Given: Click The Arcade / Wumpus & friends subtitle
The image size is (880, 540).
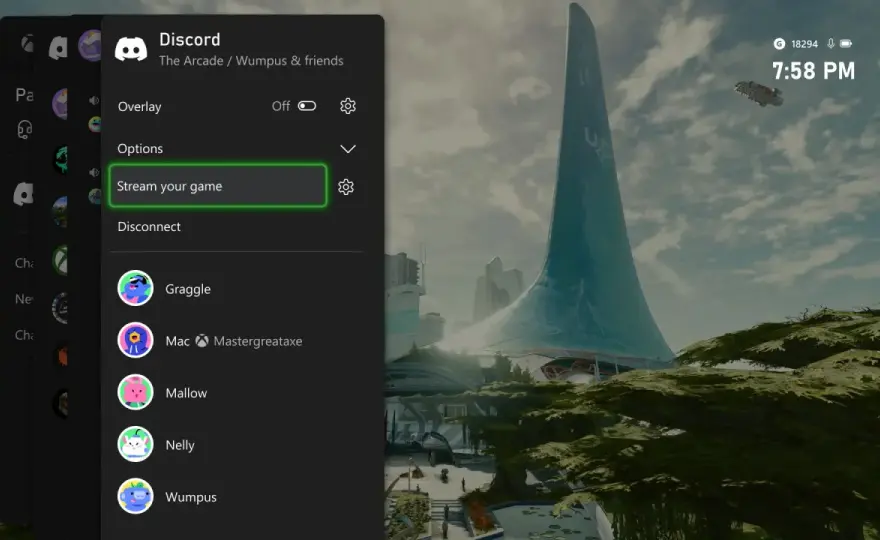Looking at the screenshot, I should tap(251, 61).
